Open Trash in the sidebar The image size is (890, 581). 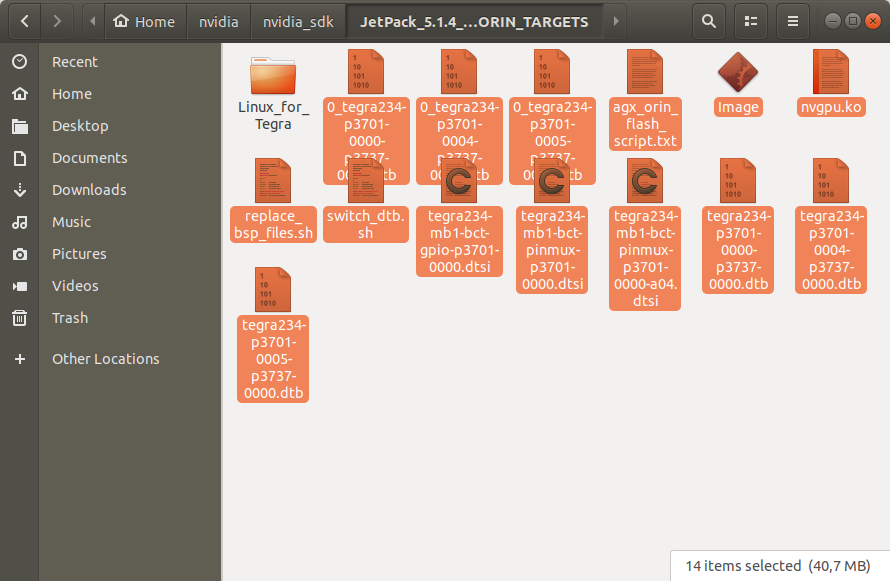(x=111, y=318)
